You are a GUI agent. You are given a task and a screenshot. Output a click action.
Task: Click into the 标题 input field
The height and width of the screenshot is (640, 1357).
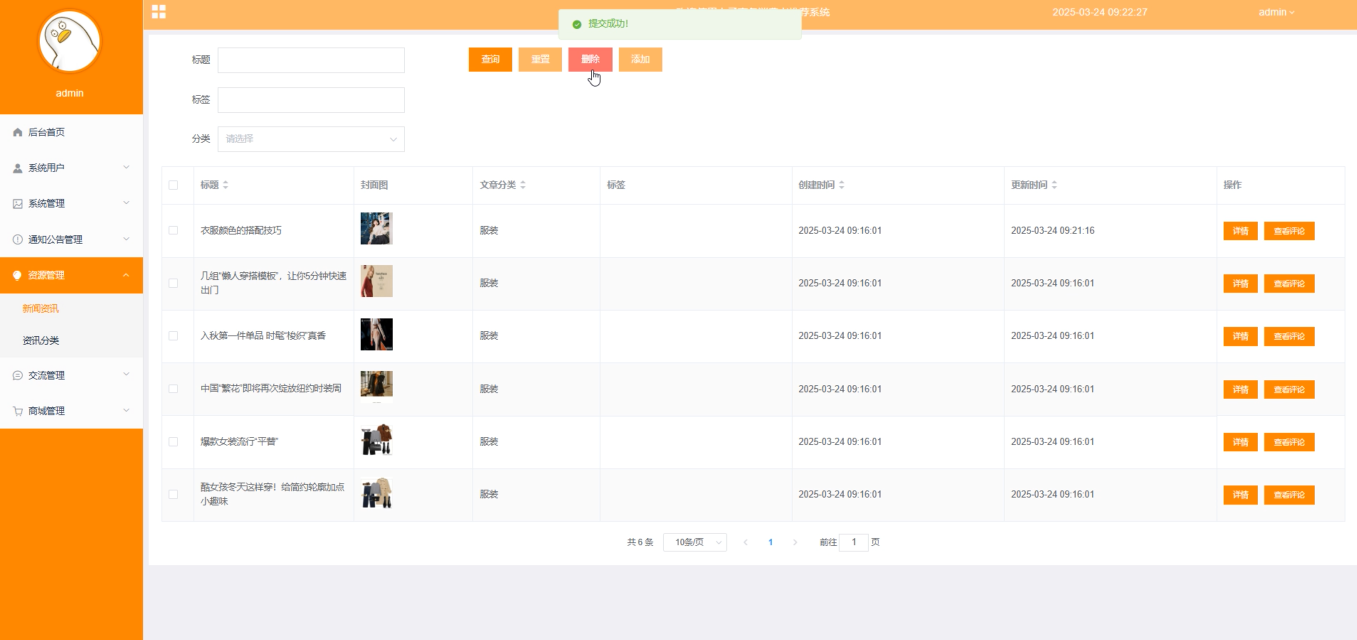pyautogui.click(x=311, y=60)
